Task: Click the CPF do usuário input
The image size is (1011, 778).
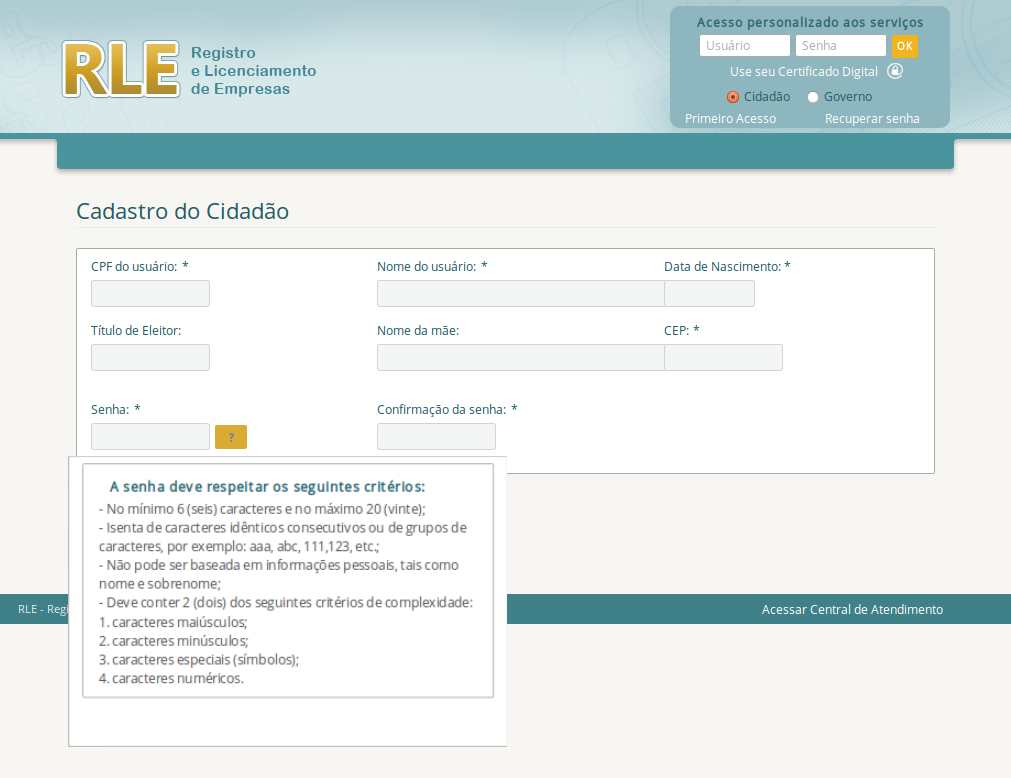Action: pos(150,293)
